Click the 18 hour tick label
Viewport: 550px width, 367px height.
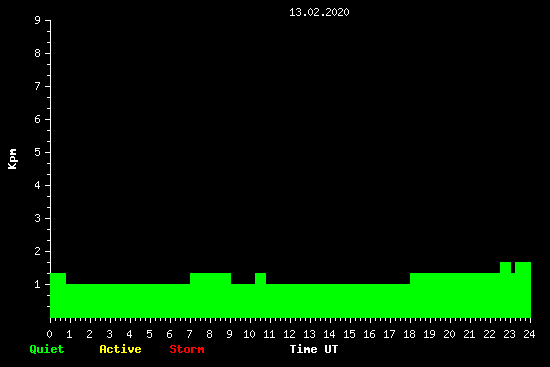pyautogui.click(x=409, y=334)
